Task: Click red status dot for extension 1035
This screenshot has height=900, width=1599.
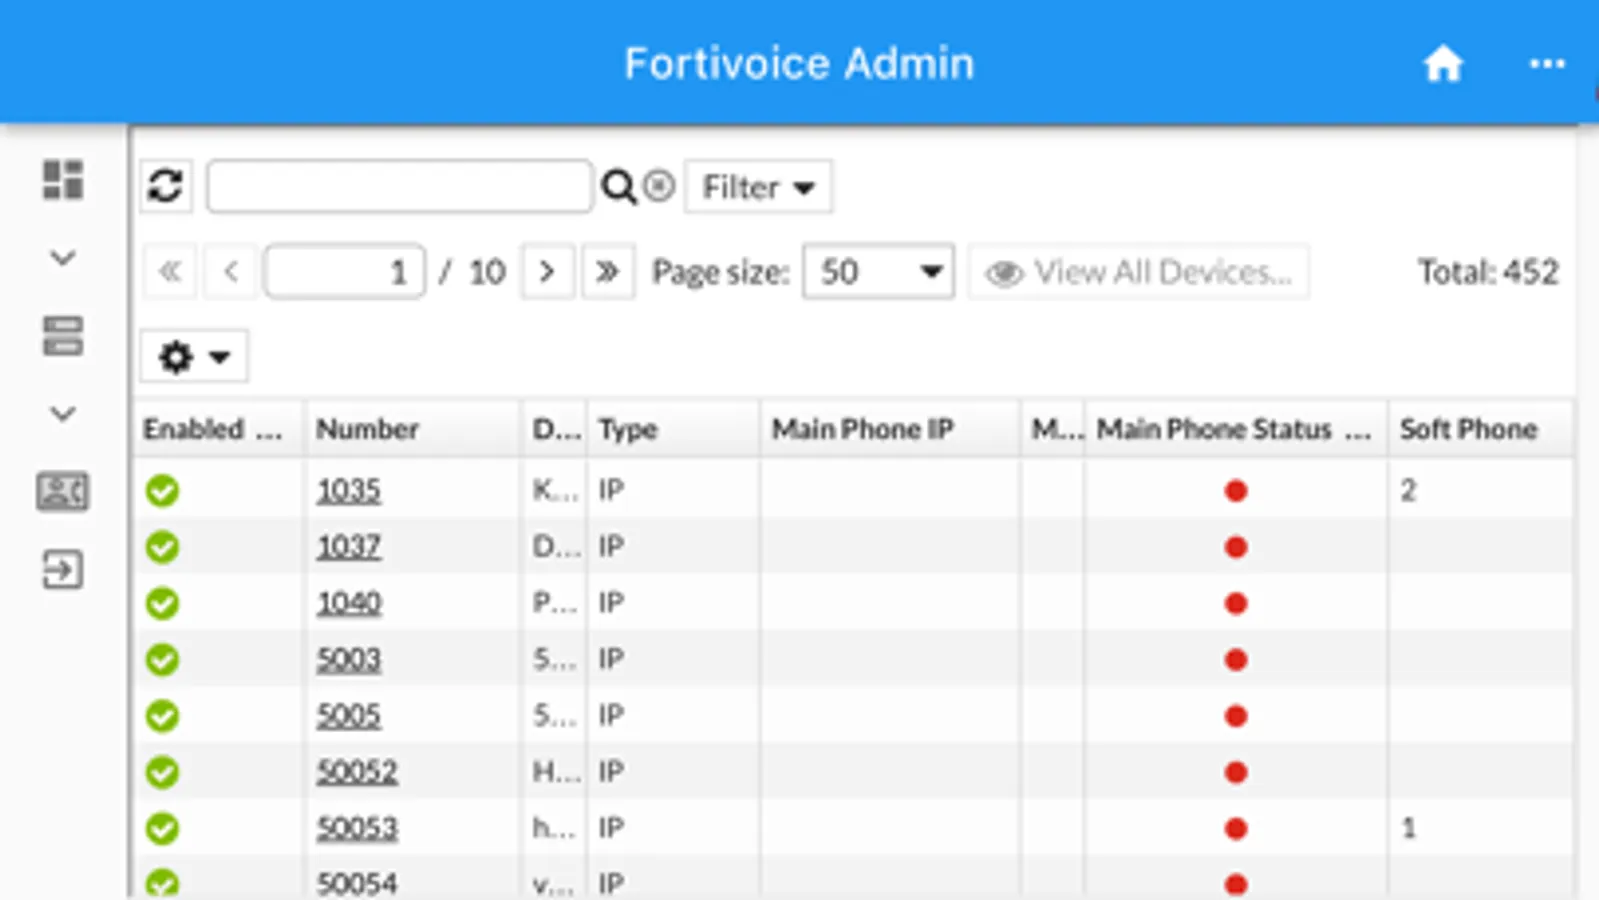Action: click(x=1236, y=491)
